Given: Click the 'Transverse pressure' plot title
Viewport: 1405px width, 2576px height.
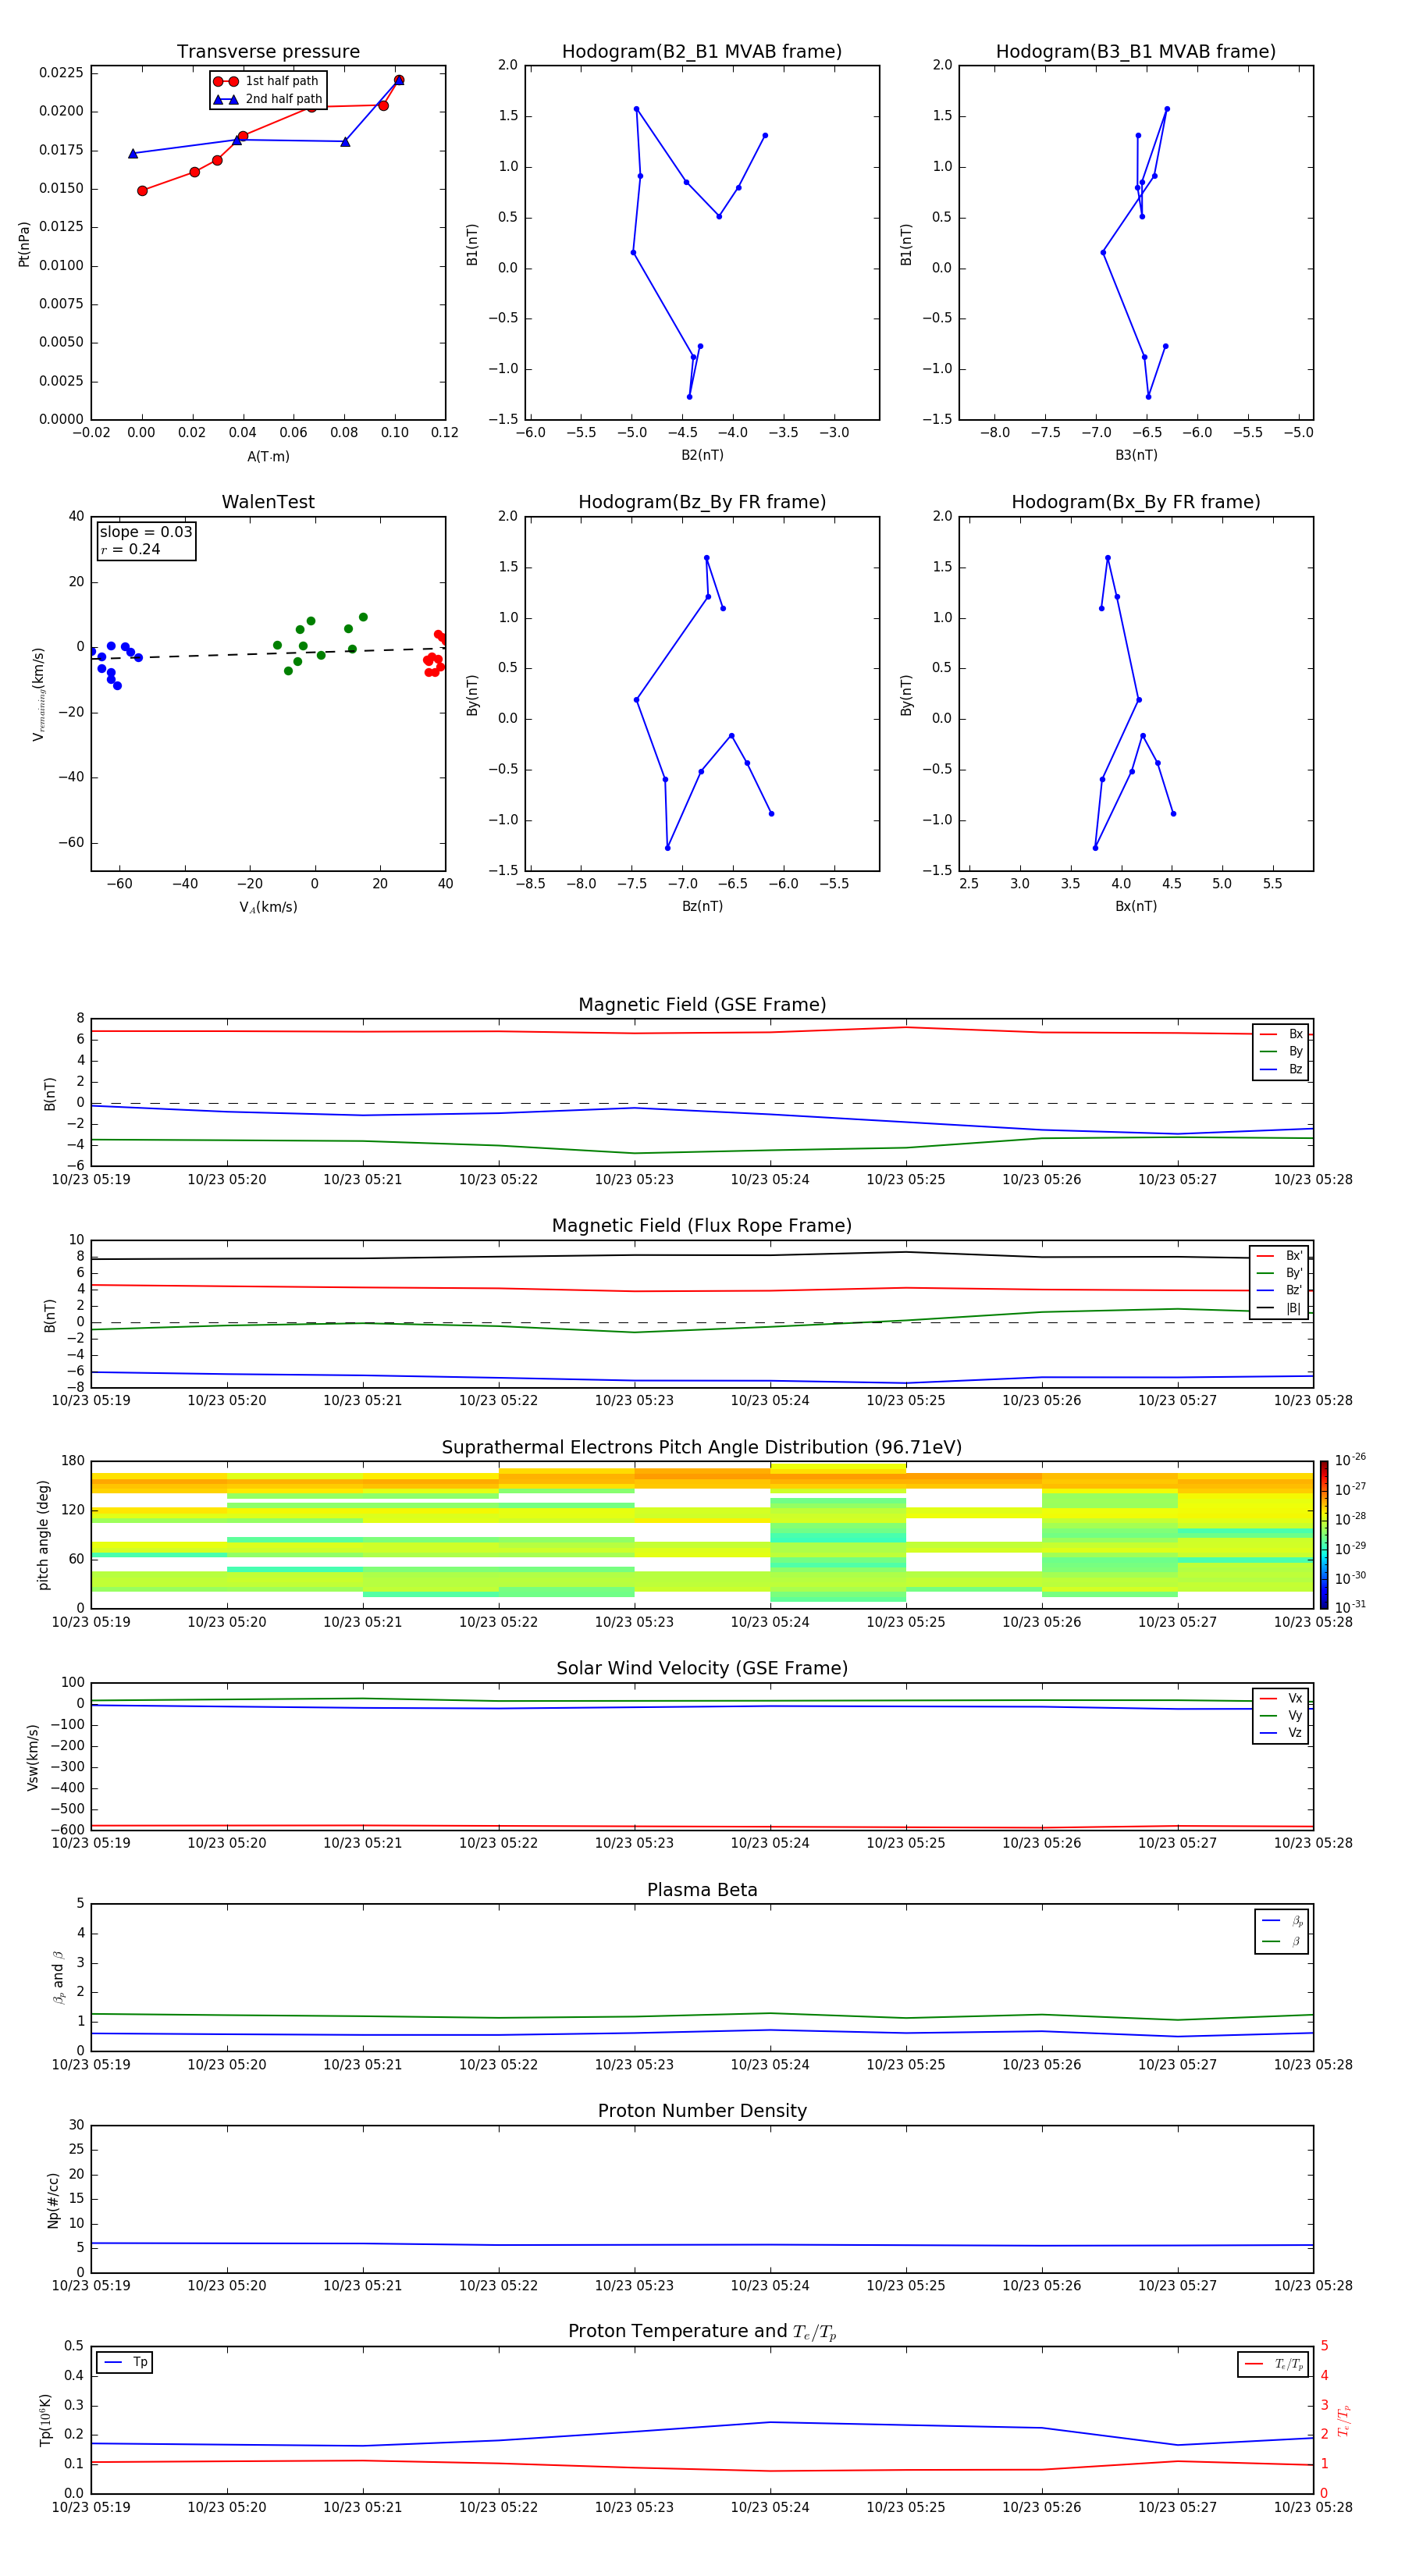Looking at the screenshot, I should (268, 52).
